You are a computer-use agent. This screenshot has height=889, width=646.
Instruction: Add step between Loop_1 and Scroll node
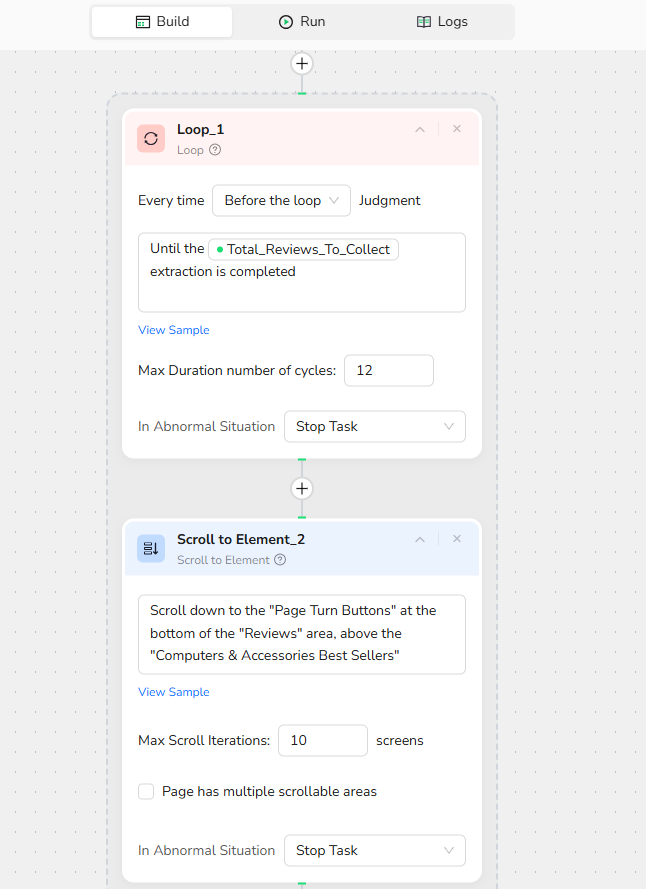[302, 489]
